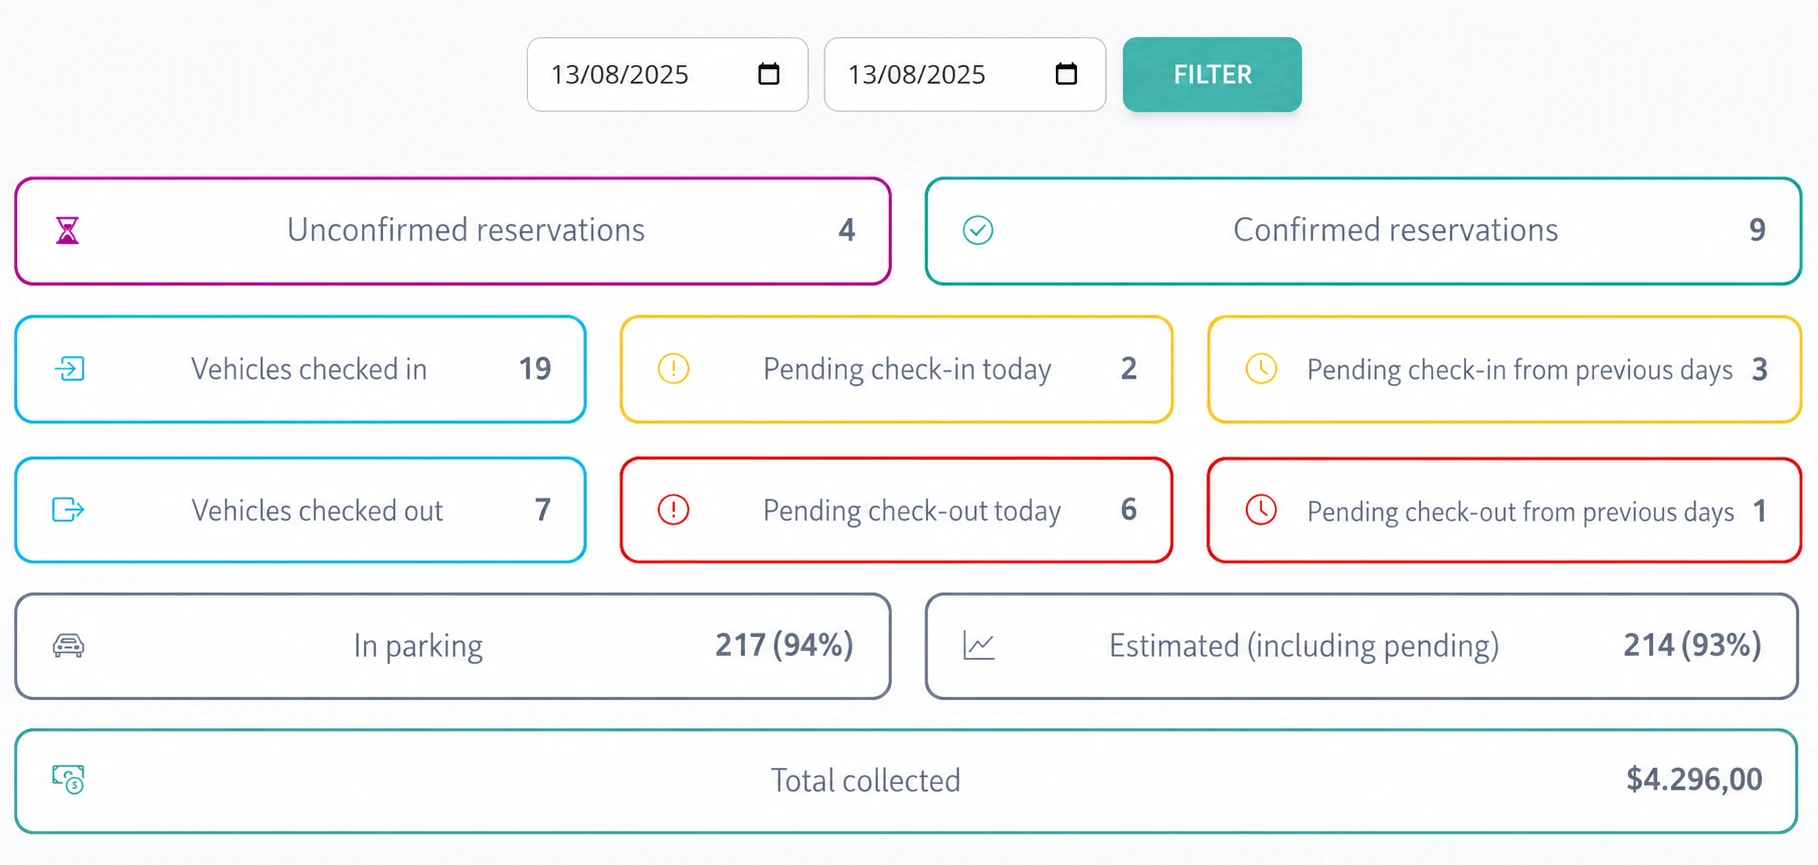Image resolution: width=1818 pixels, height=865 pixels.
Task: Click the In parking value 217 (94%)
Action: coord(784,646)
